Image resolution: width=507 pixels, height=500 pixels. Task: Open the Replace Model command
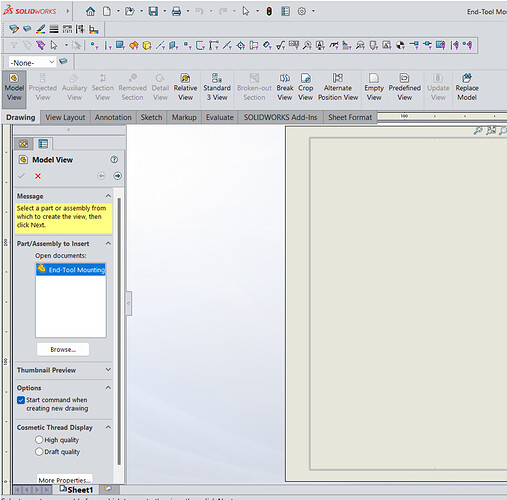(x=467, y=88)
